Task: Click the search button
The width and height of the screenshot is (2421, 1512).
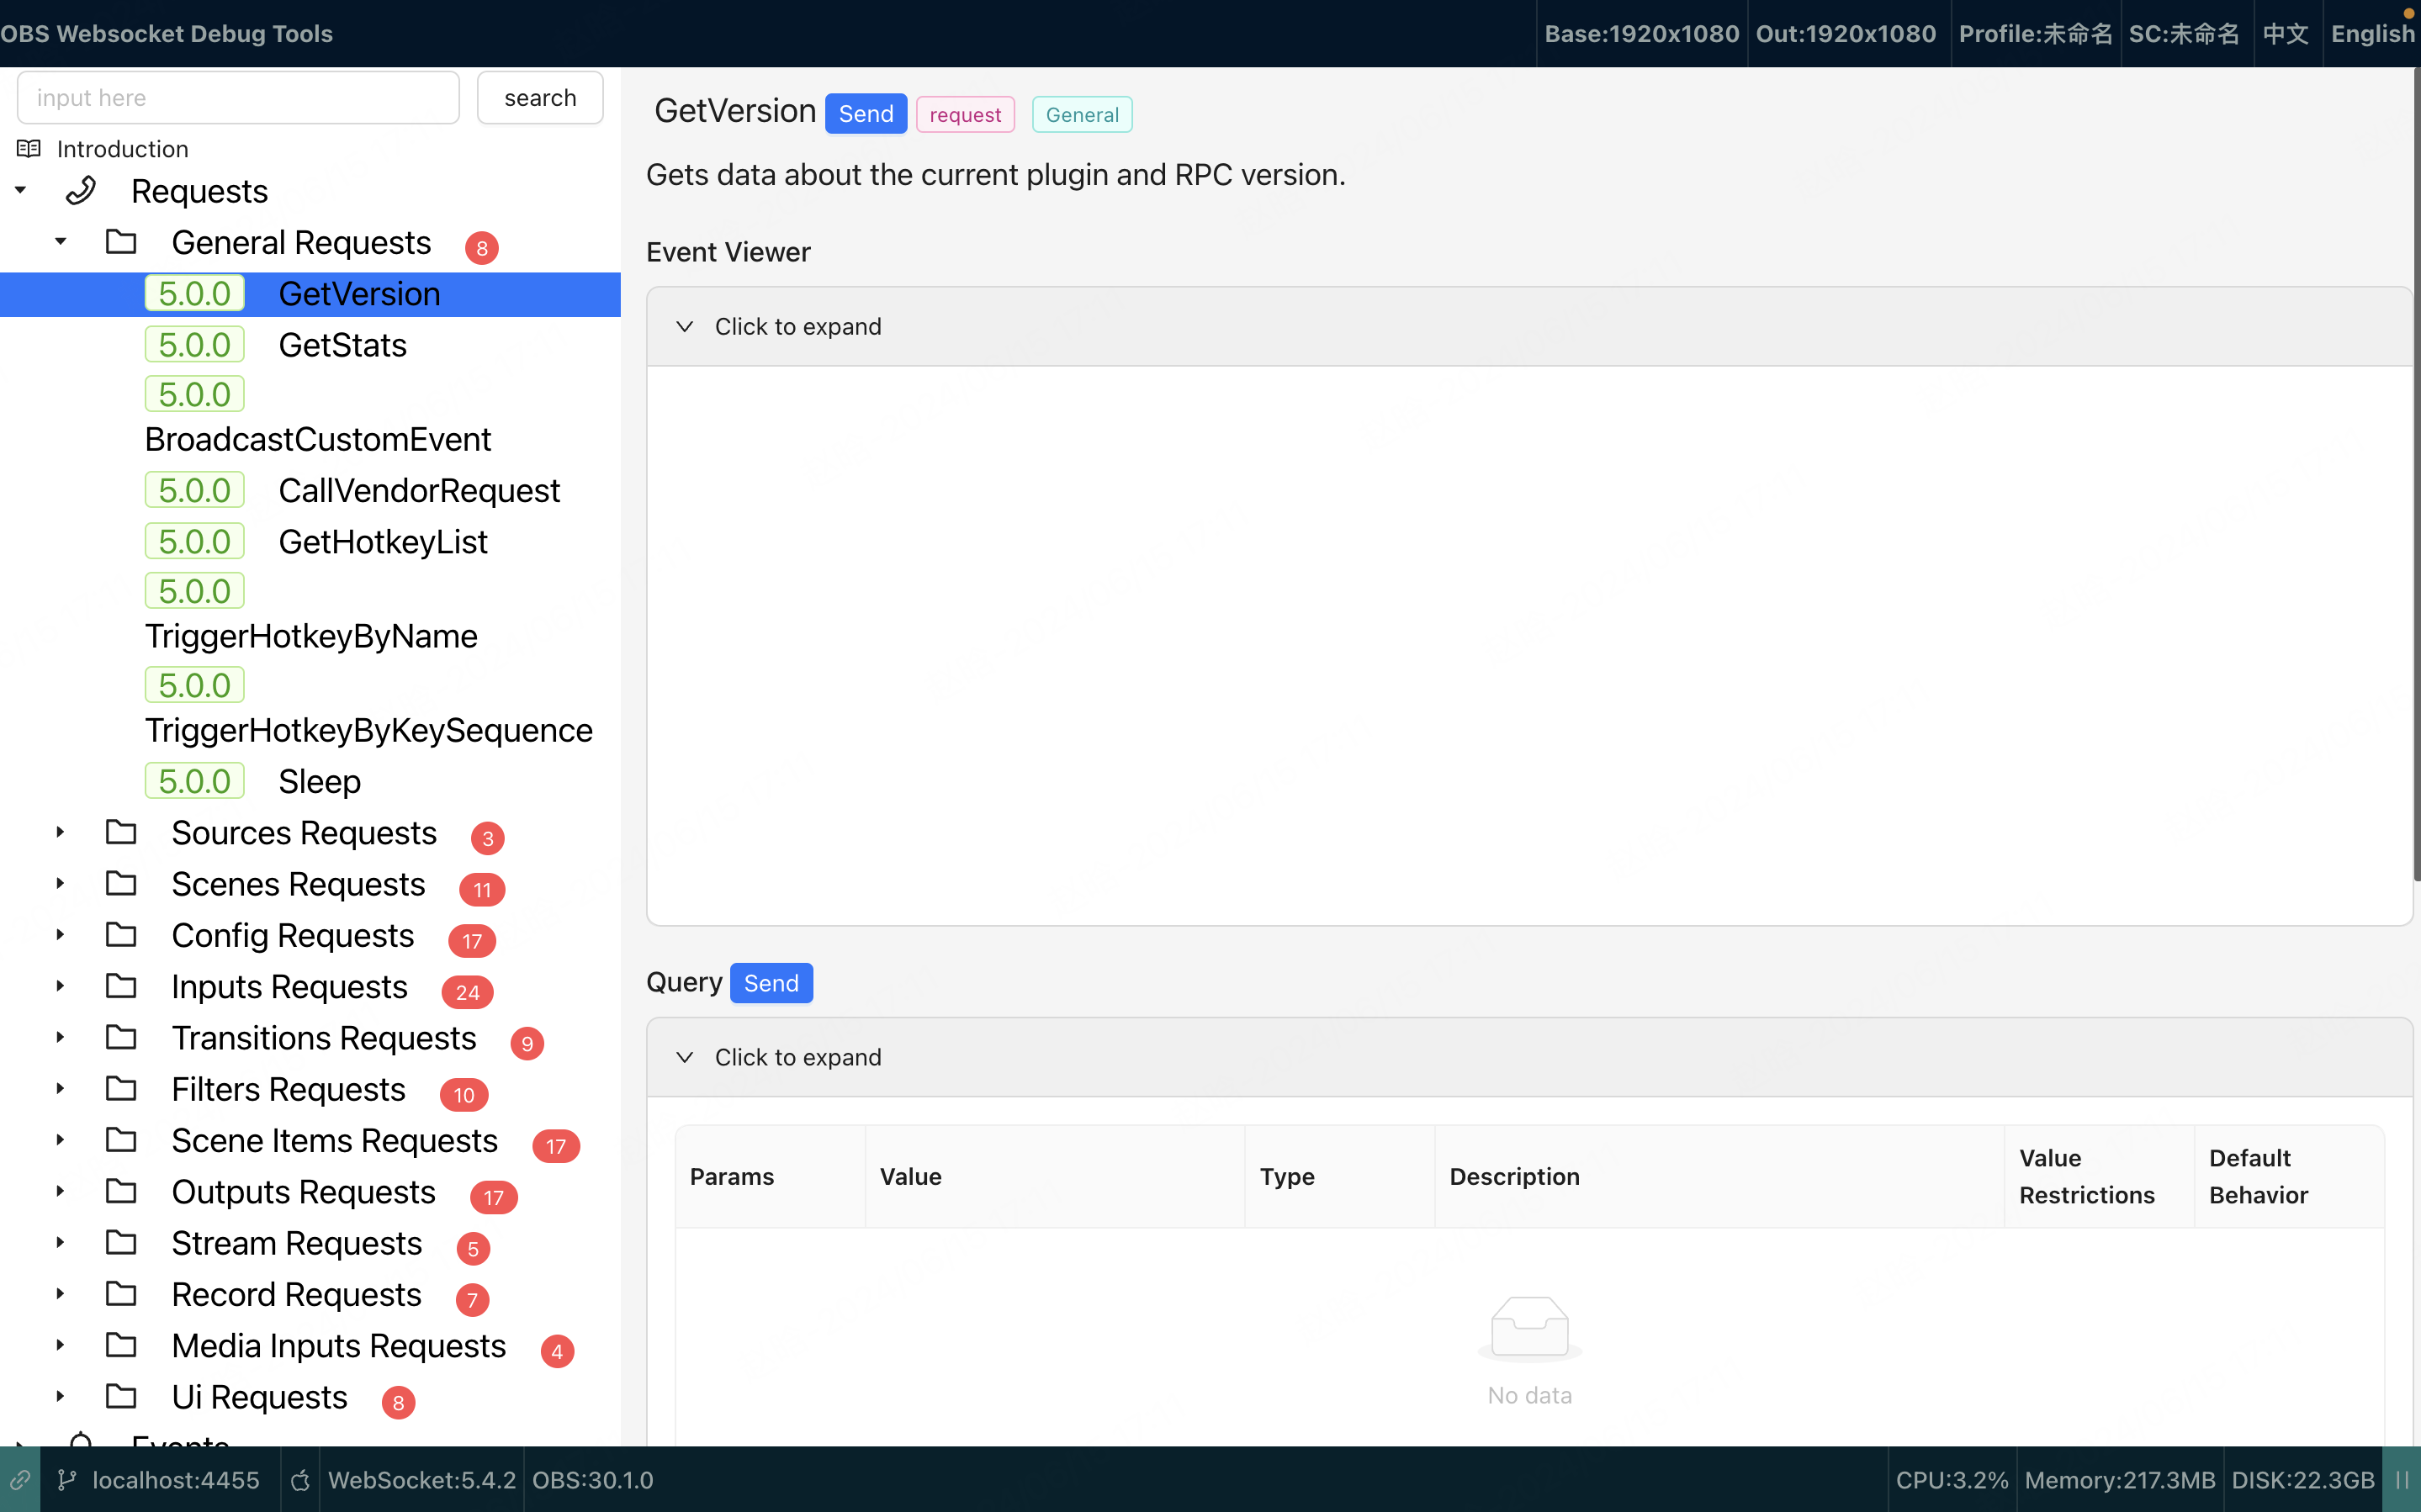Action: click(x=540, y=98)
